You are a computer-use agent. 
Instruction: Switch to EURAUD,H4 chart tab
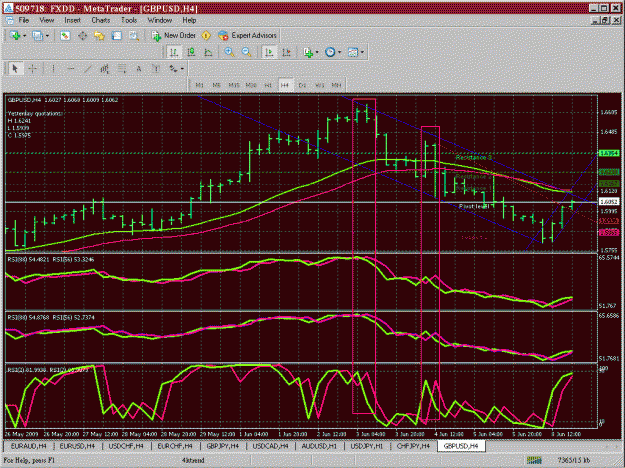(29, 446)
